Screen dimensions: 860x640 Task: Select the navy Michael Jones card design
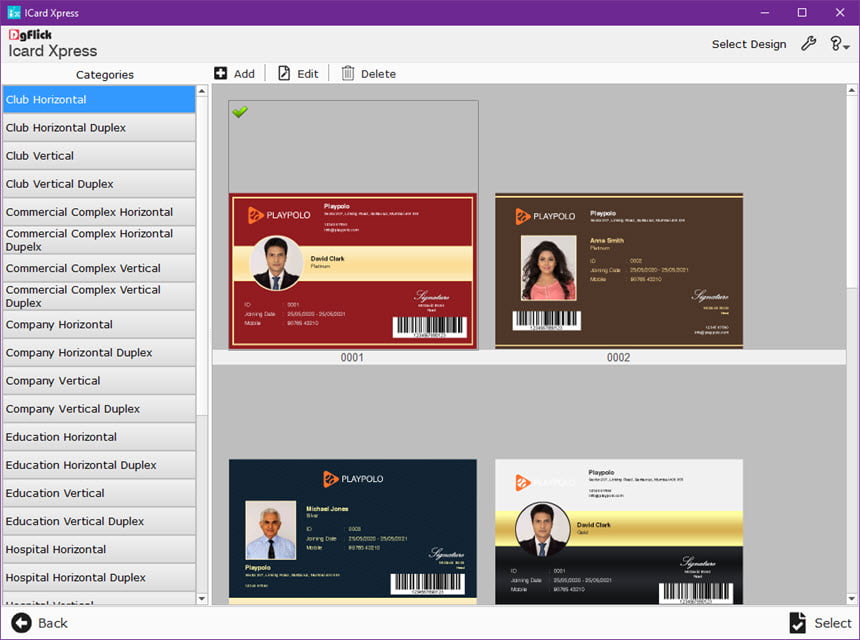[353, 531]
